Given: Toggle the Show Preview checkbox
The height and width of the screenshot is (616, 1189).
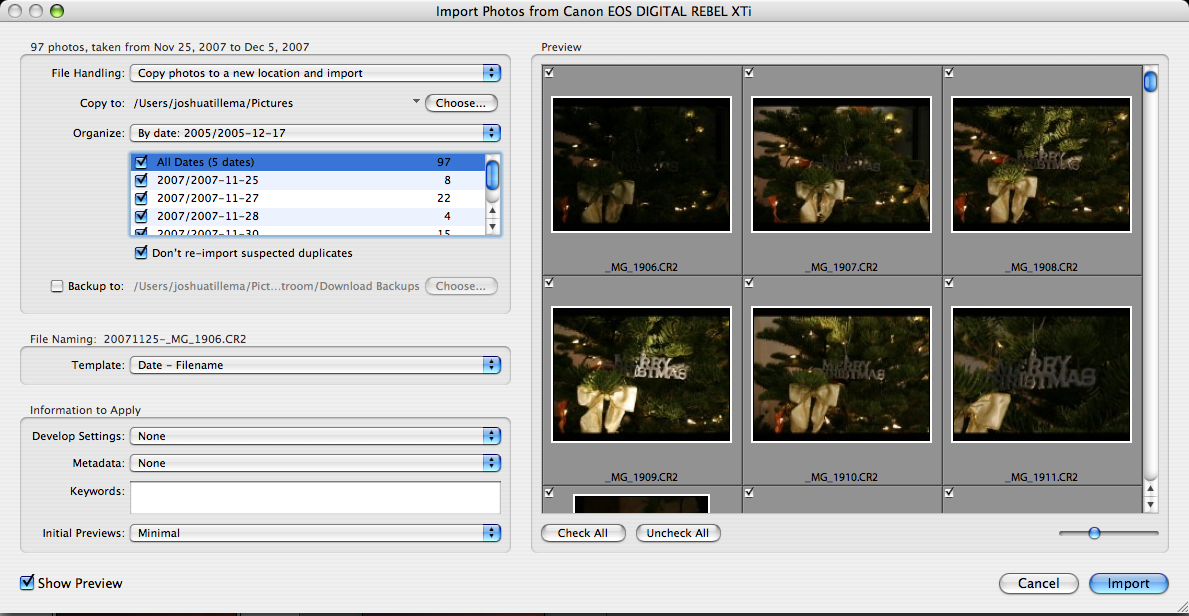Looking at the screenshot, I should point(27,583).
